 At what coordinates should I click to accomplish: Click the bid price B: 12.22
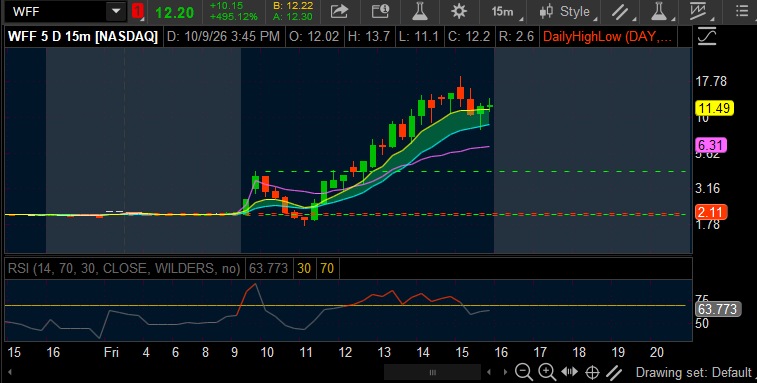click(x=293, y=6)
